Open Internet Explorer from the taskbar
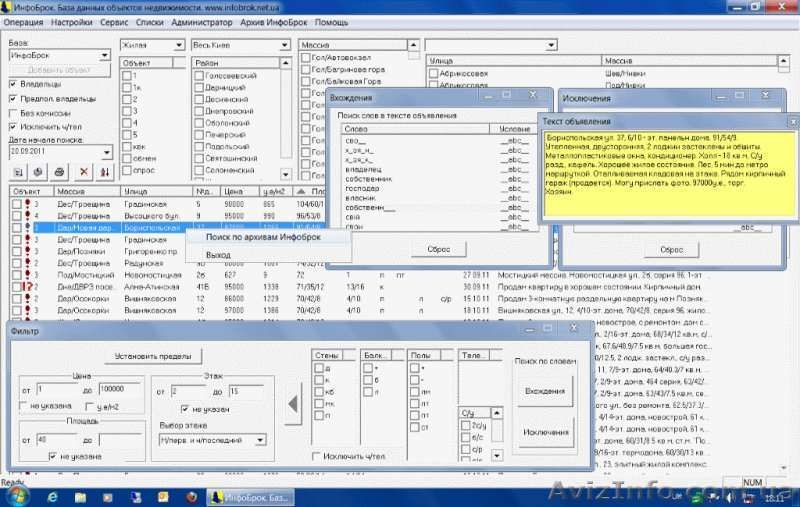Screen dimensions: 800x507 point(52,495)
